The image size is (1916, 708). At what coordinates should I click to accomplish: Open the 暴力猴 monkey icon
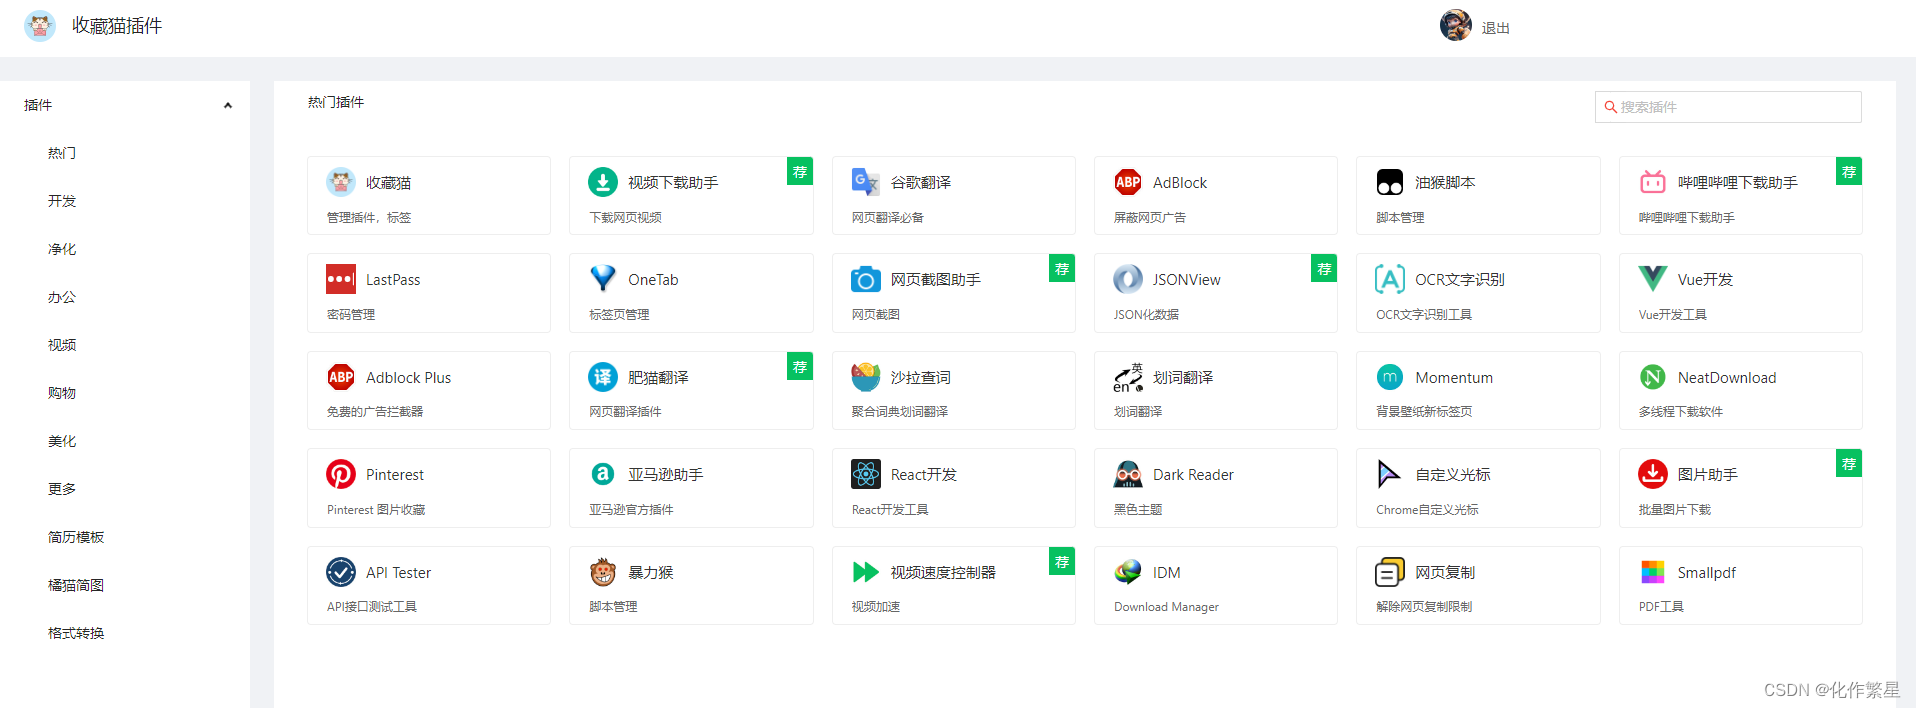coord(603,572)
